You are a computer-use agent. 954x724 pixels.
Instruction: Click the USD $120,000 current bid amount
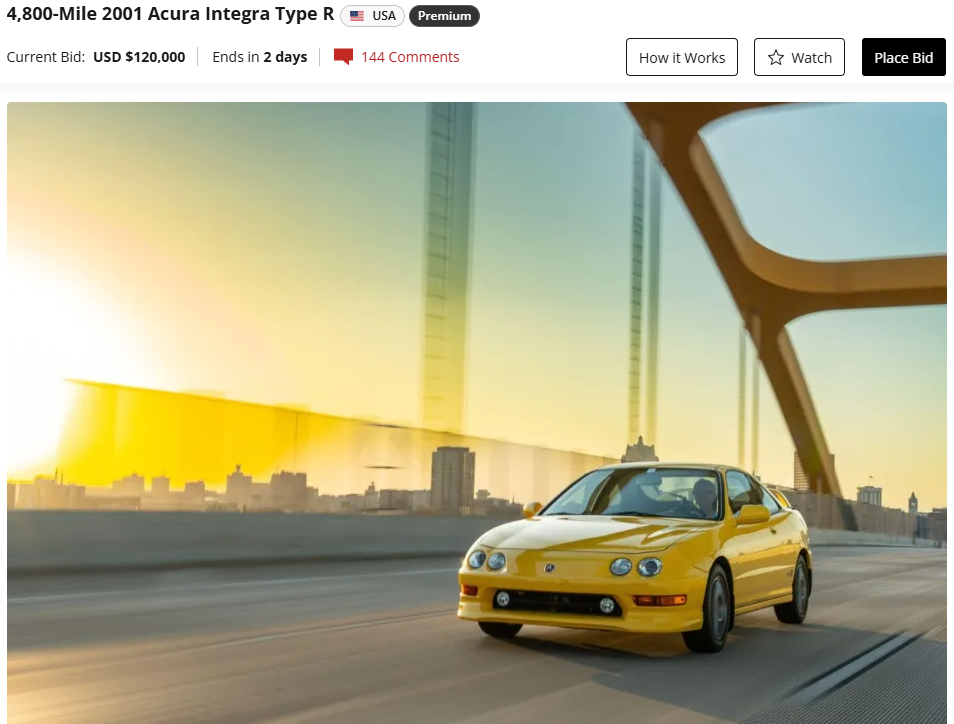[139, 57]
